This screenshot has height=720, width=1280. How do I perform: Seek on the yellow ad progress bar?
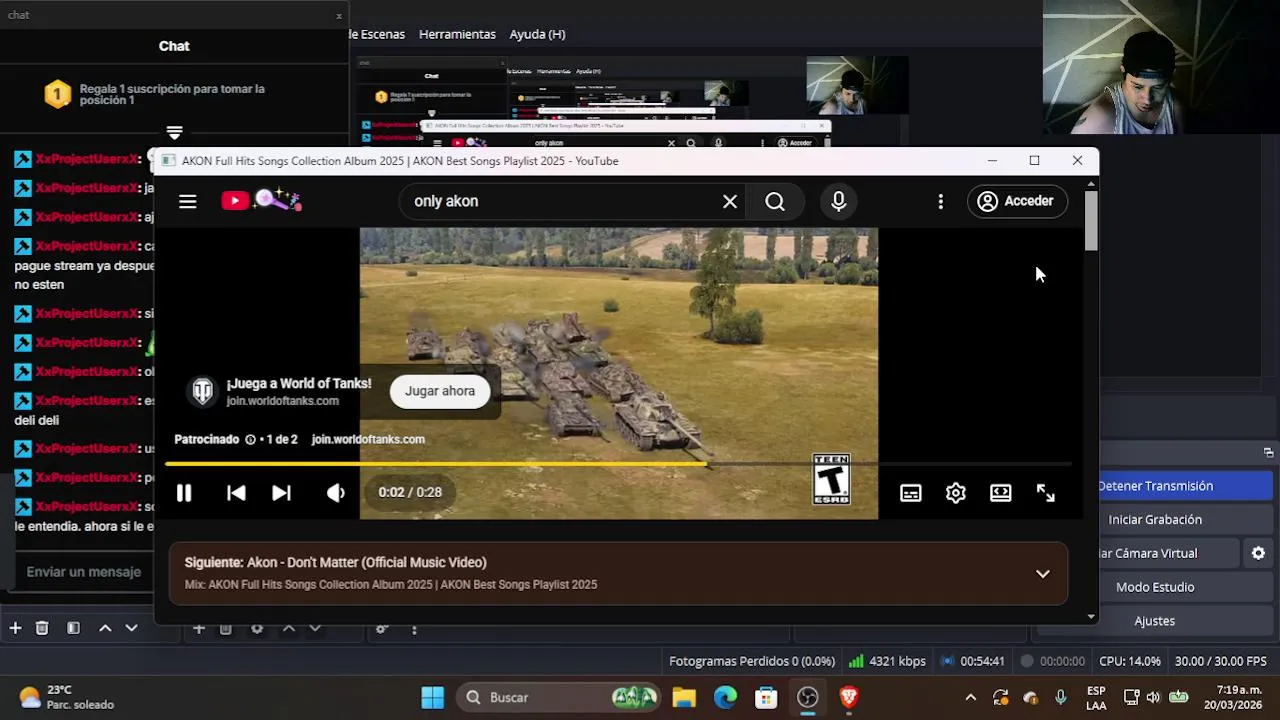pyautogui.click(x=617, y=464)
